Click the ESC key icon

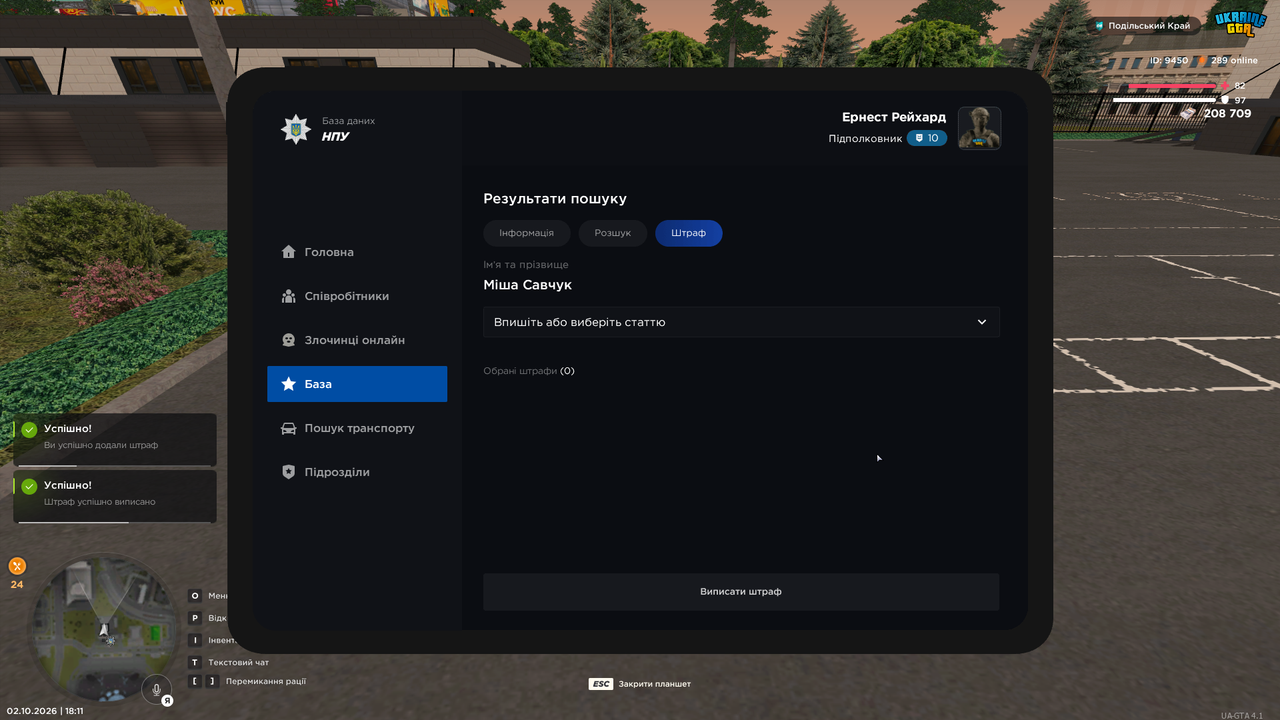600,684
